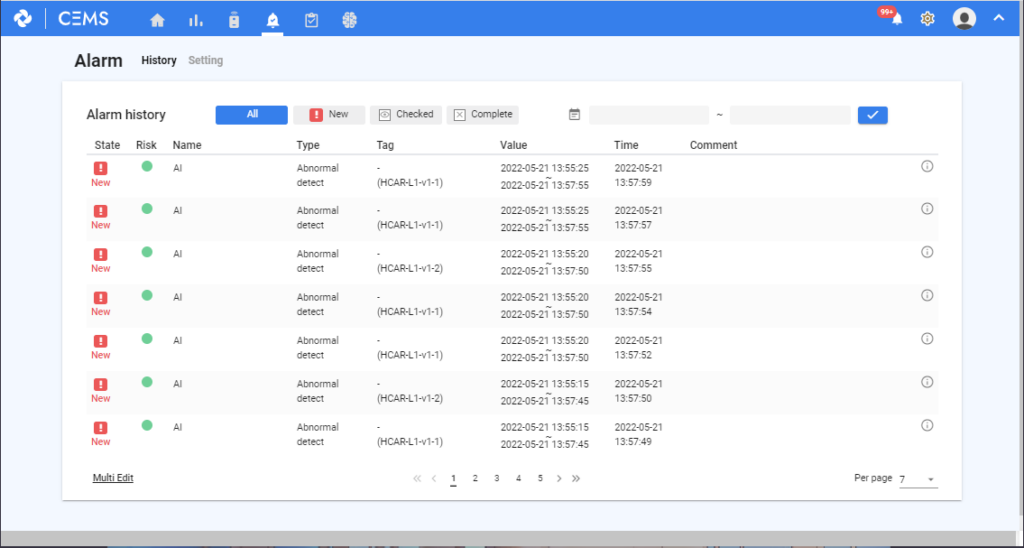Filter alarms by Complete state

(x=482, y=115)
